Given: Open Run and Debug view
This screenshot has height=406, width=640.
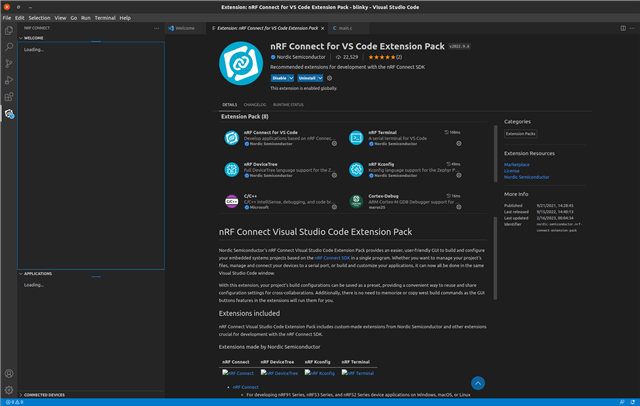Looking at the screenshot, I should point(9,80).
